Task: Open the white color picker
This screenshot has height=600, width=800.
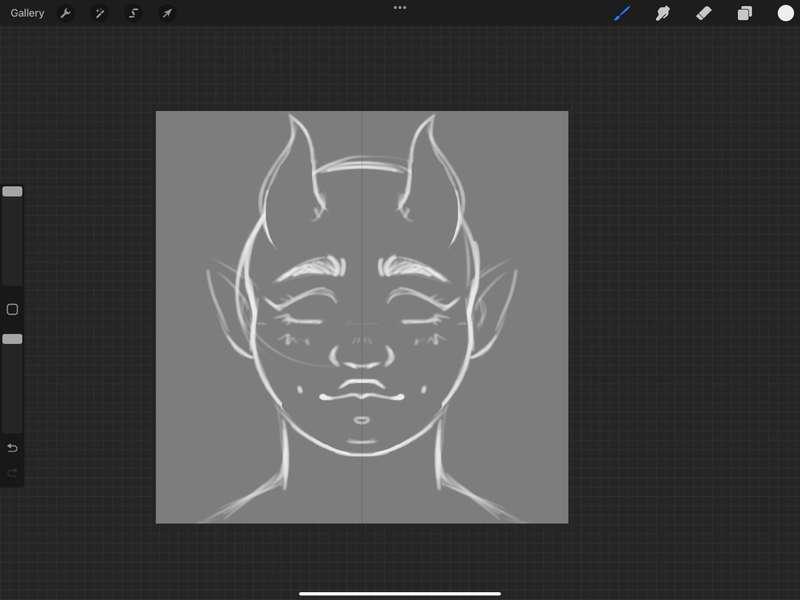Action: (785, 13)
